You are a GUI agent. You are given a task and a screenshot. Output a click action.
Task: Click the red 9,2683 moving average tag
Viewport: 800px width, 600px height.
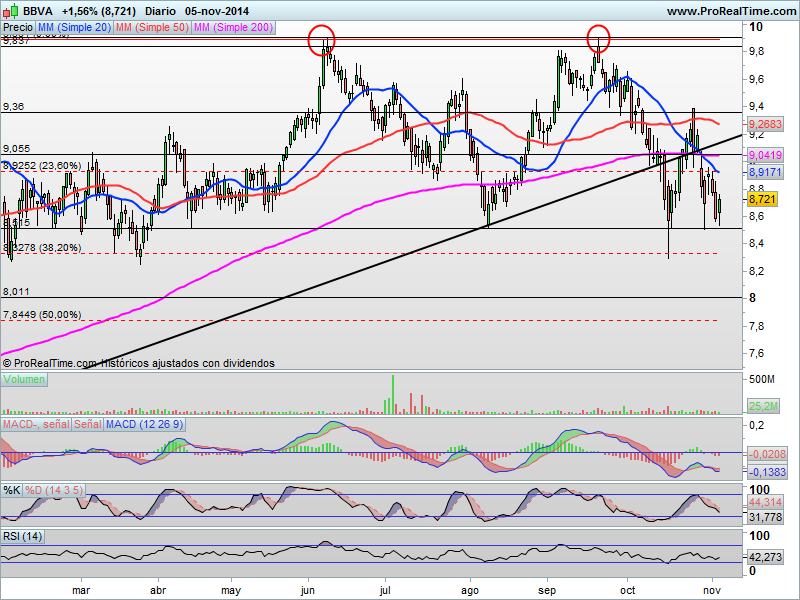(x=765, y=124)
